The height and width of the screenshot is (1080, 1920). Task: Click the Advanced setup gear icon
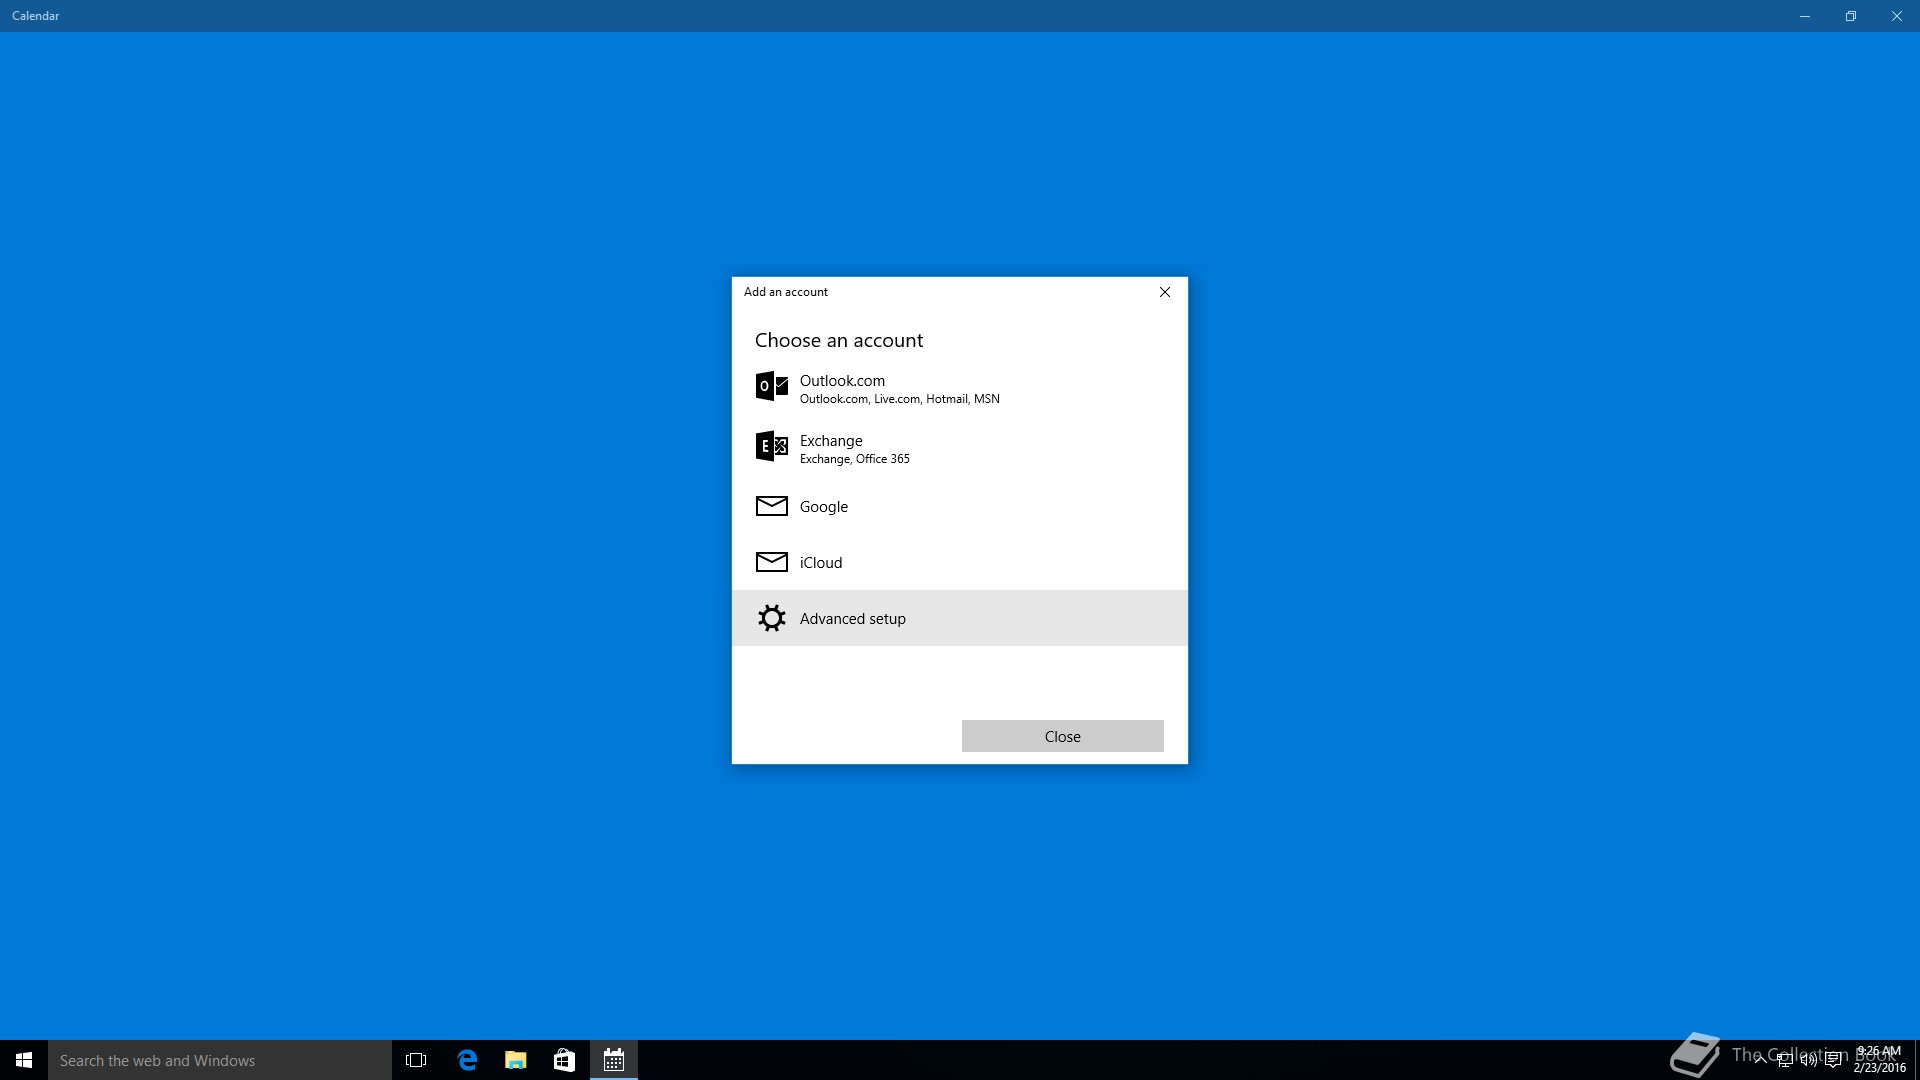[x=771, y=618]
